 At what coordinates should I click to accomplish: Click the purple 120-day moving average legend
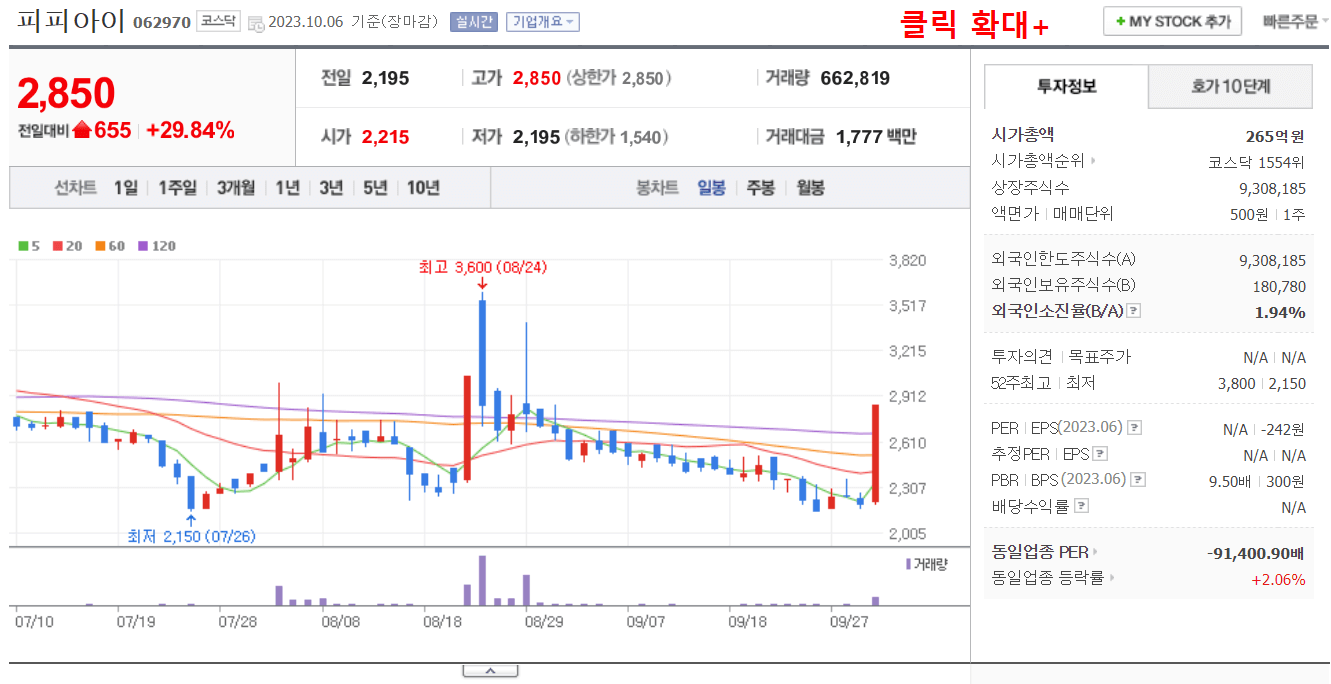point(157,246)
